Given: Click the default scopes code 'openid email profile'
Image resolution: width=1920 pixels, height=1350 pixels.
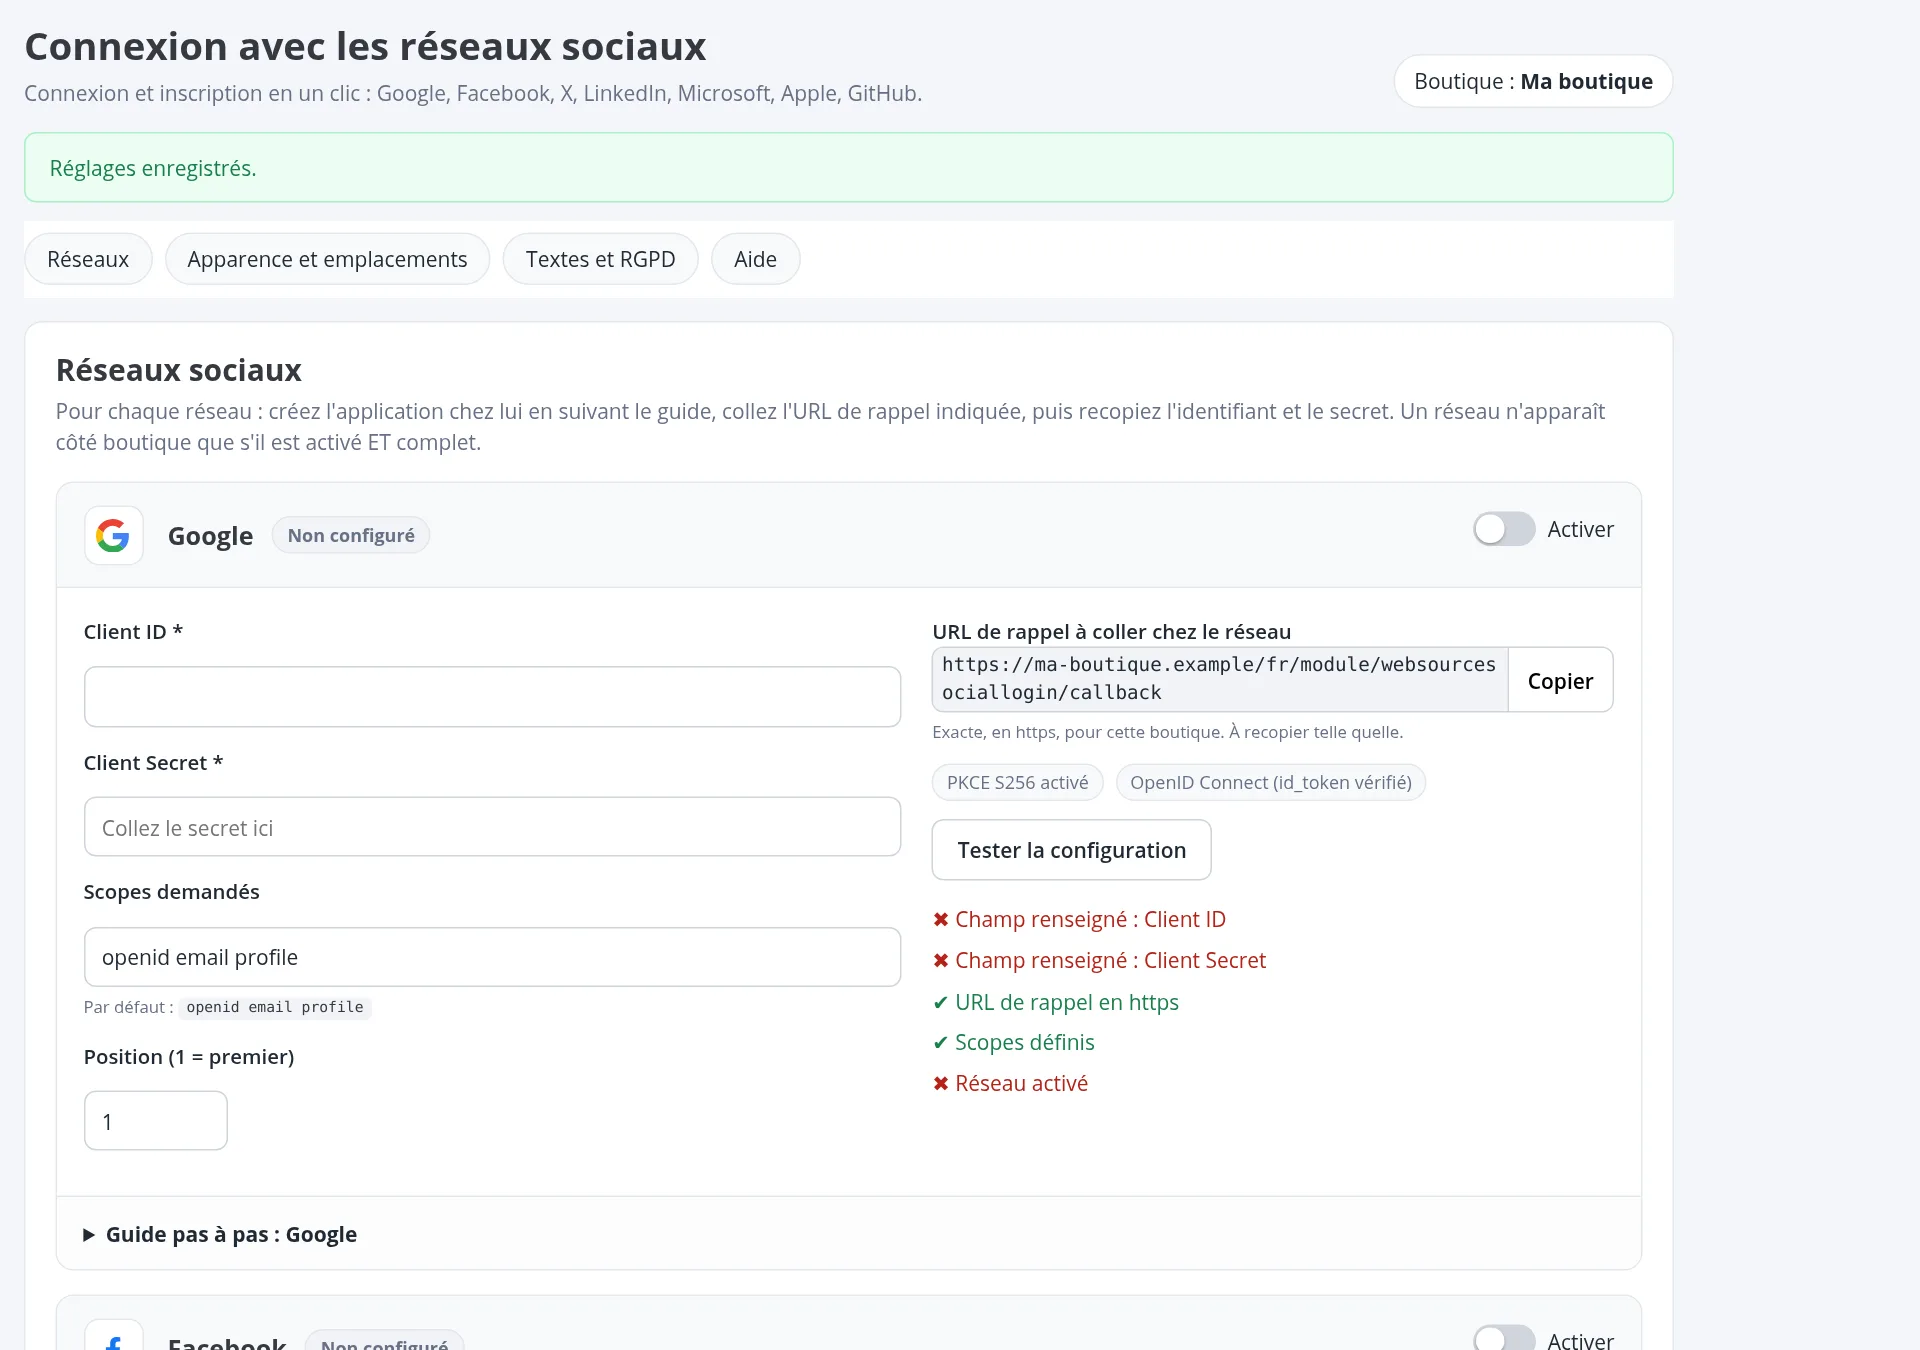Looking at the screenshot, I should coord(275,1007).
